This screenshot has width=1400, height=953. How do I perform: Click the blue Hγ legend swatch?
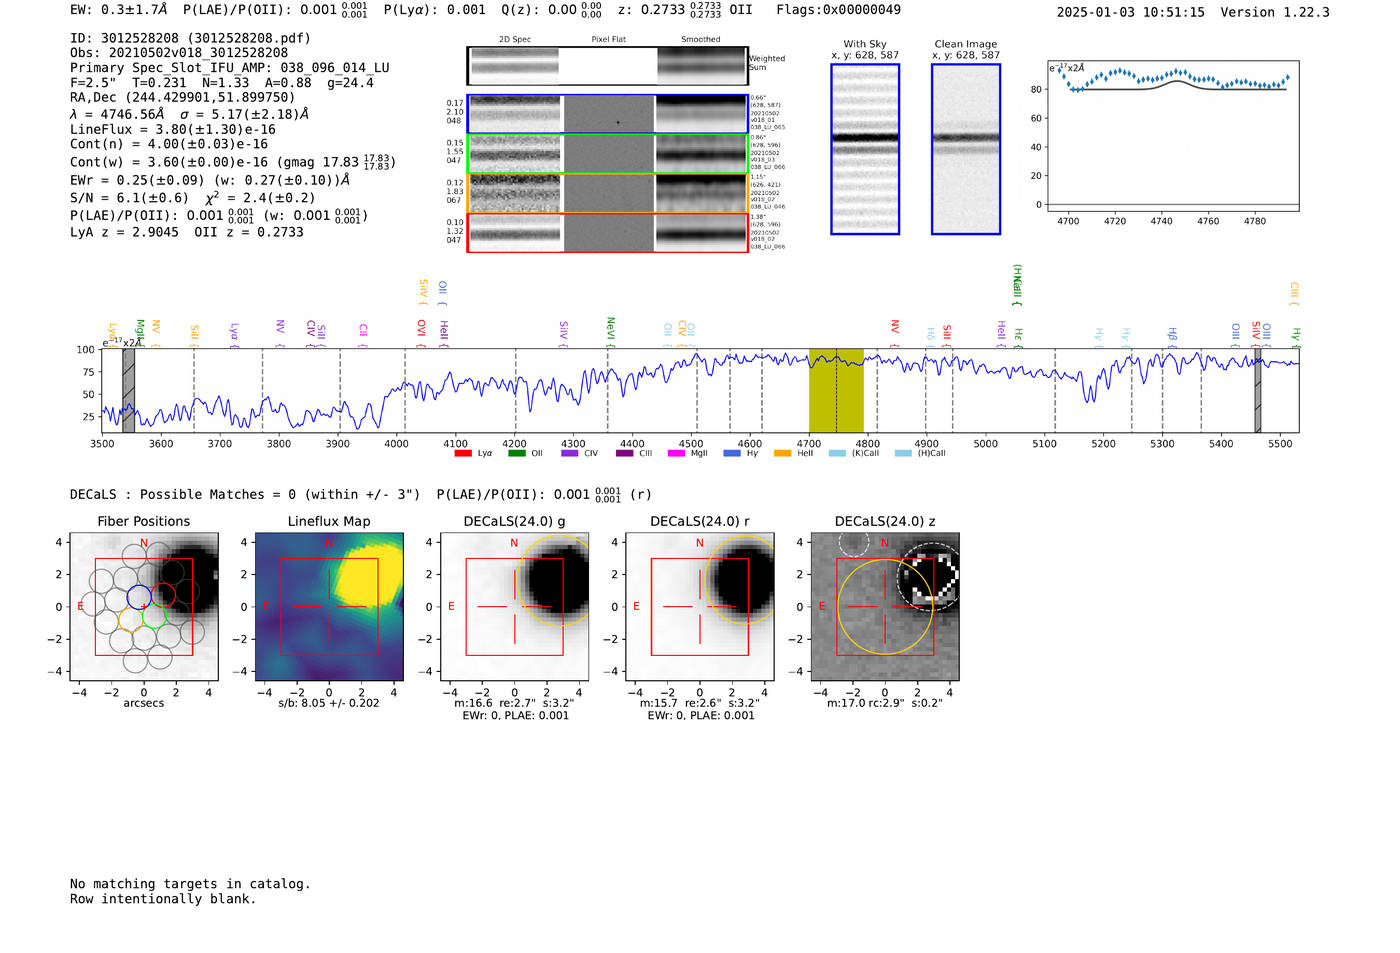732,453
